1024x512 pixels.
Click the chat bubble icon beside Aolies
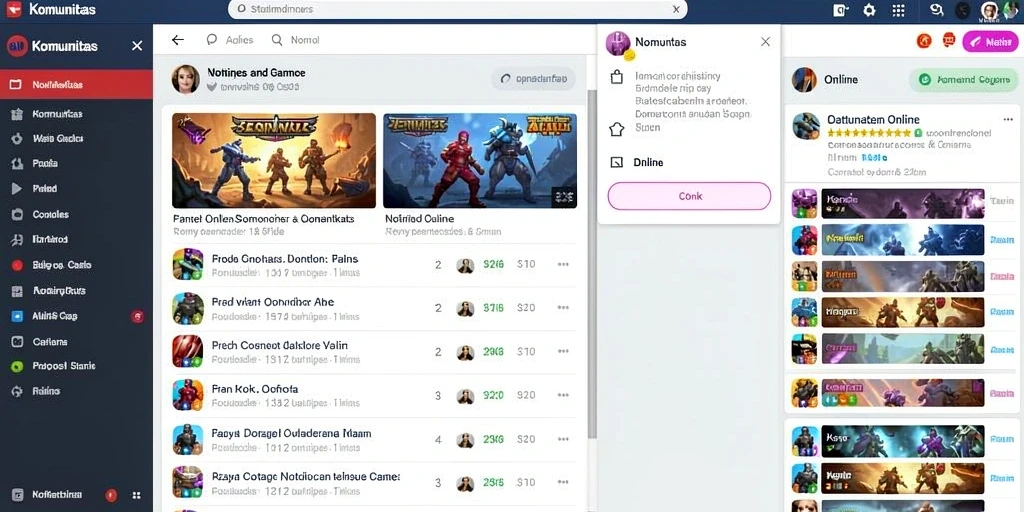pos(212,40)
